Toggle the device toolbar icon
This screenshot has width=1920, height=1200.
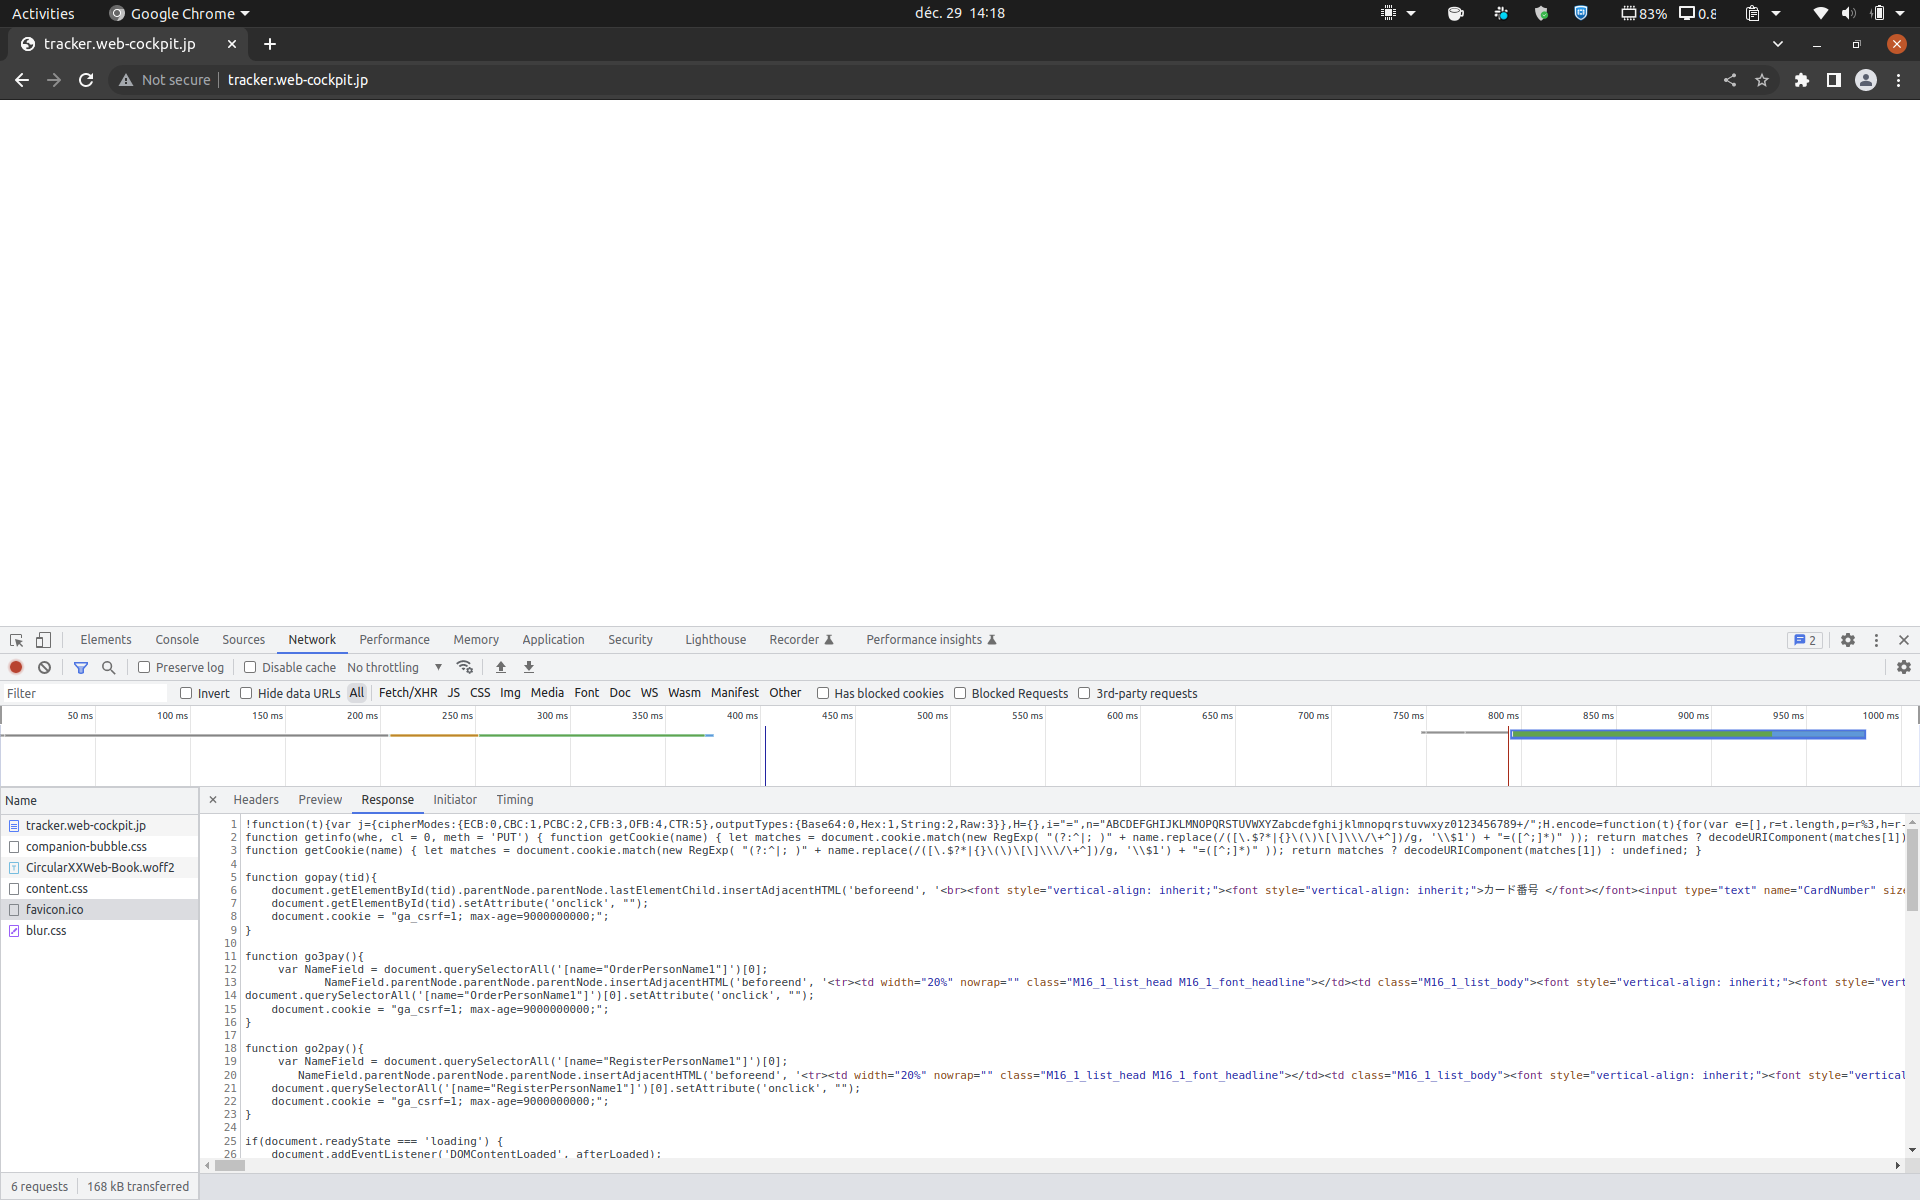point(43,640)
